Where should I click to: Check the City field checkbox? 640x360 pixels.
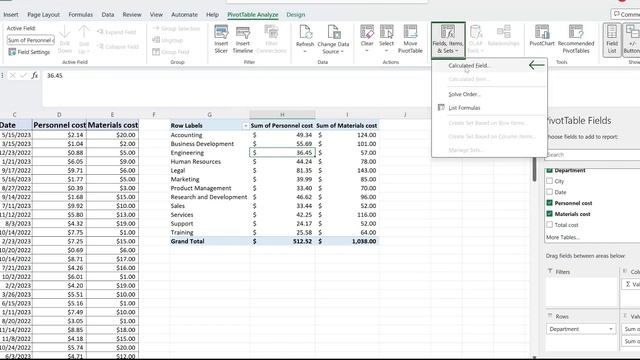[x=549, y=181]
